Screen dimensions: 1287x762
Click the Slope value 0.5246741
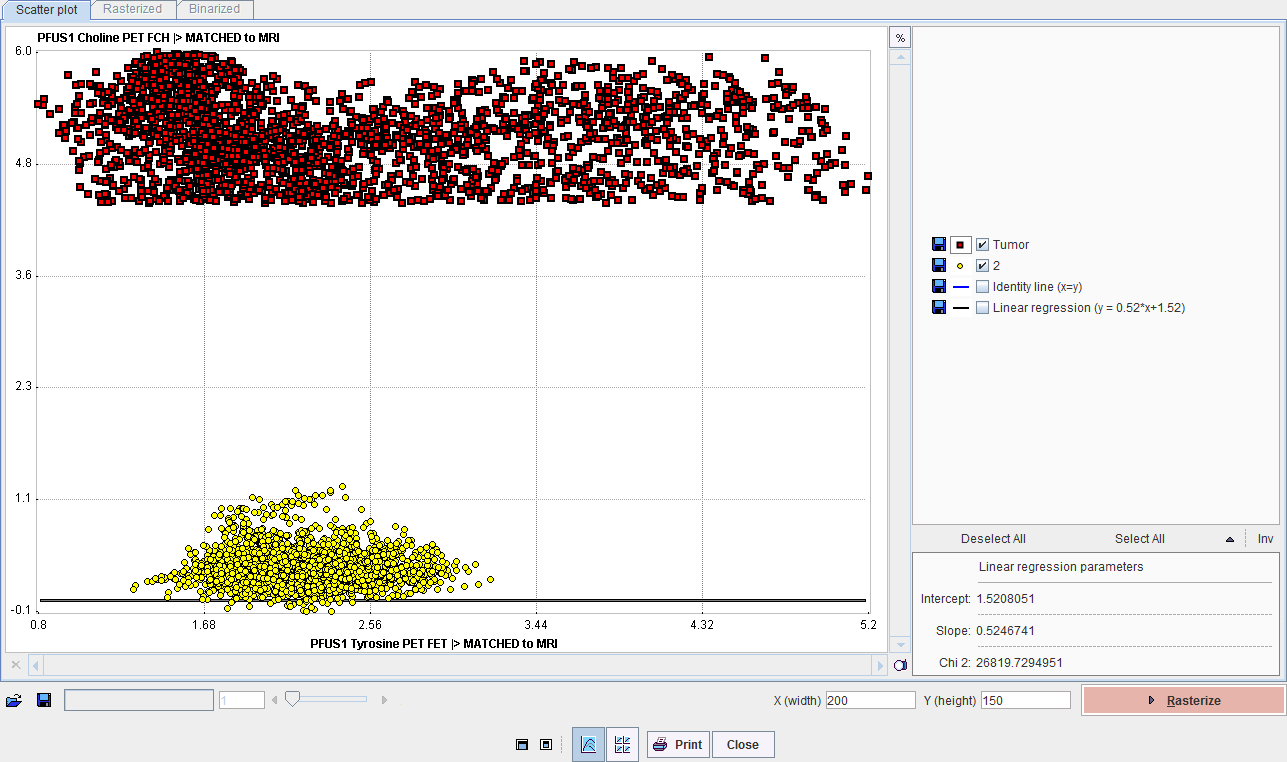tap(1005, 631)
